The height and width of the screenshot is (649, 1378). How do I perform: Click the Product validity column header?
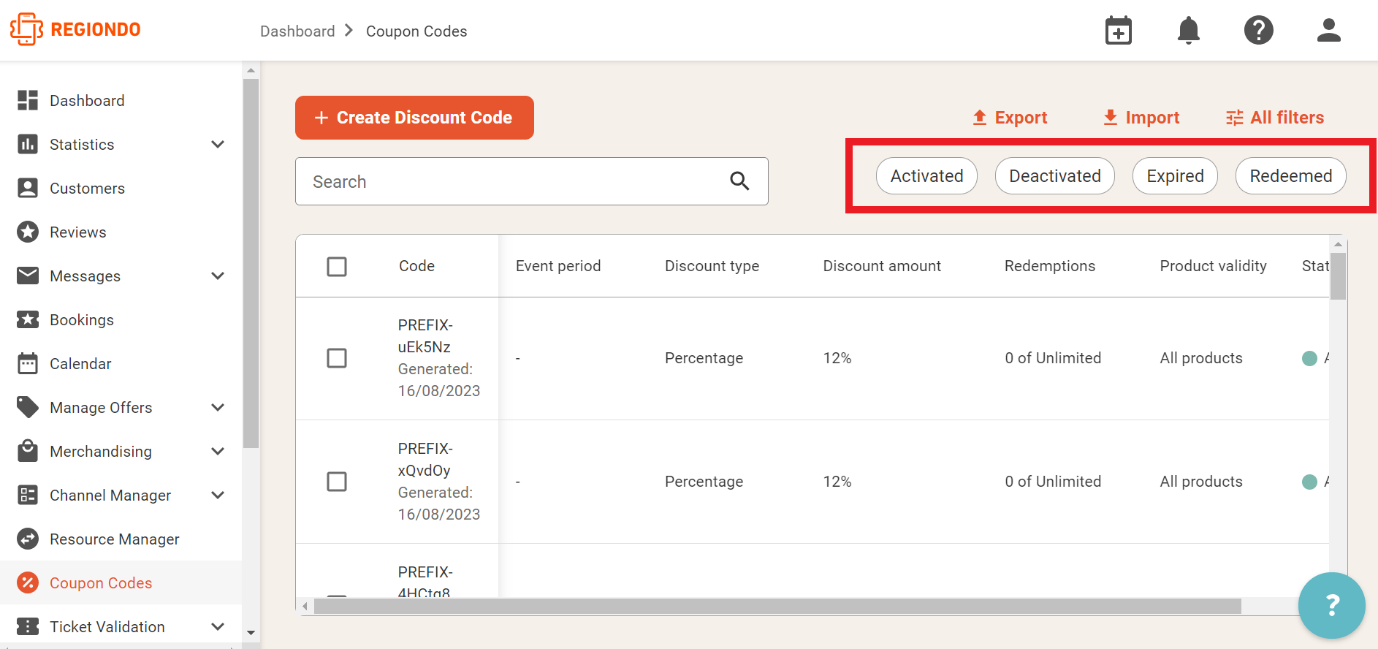click(1213, 266)
